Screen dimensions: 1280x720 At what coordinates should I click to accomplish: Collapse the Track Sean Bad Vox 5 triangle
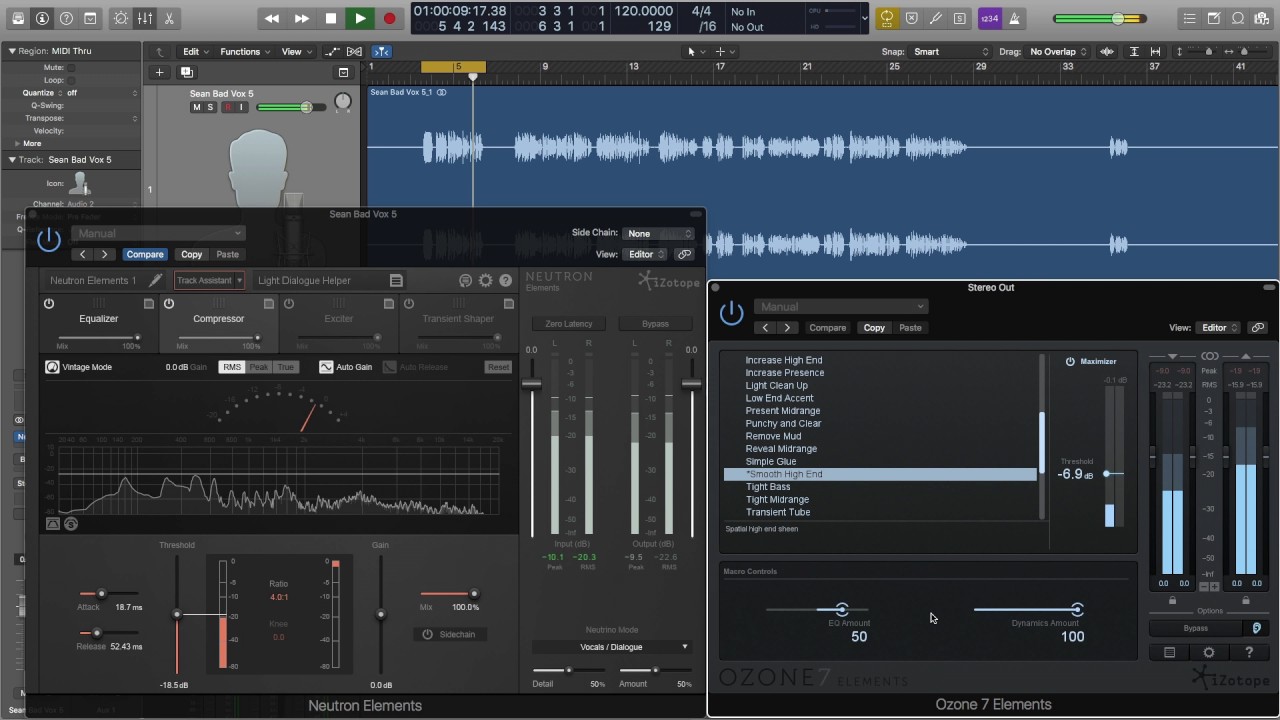pyautogui.click(x=12, y=159)
